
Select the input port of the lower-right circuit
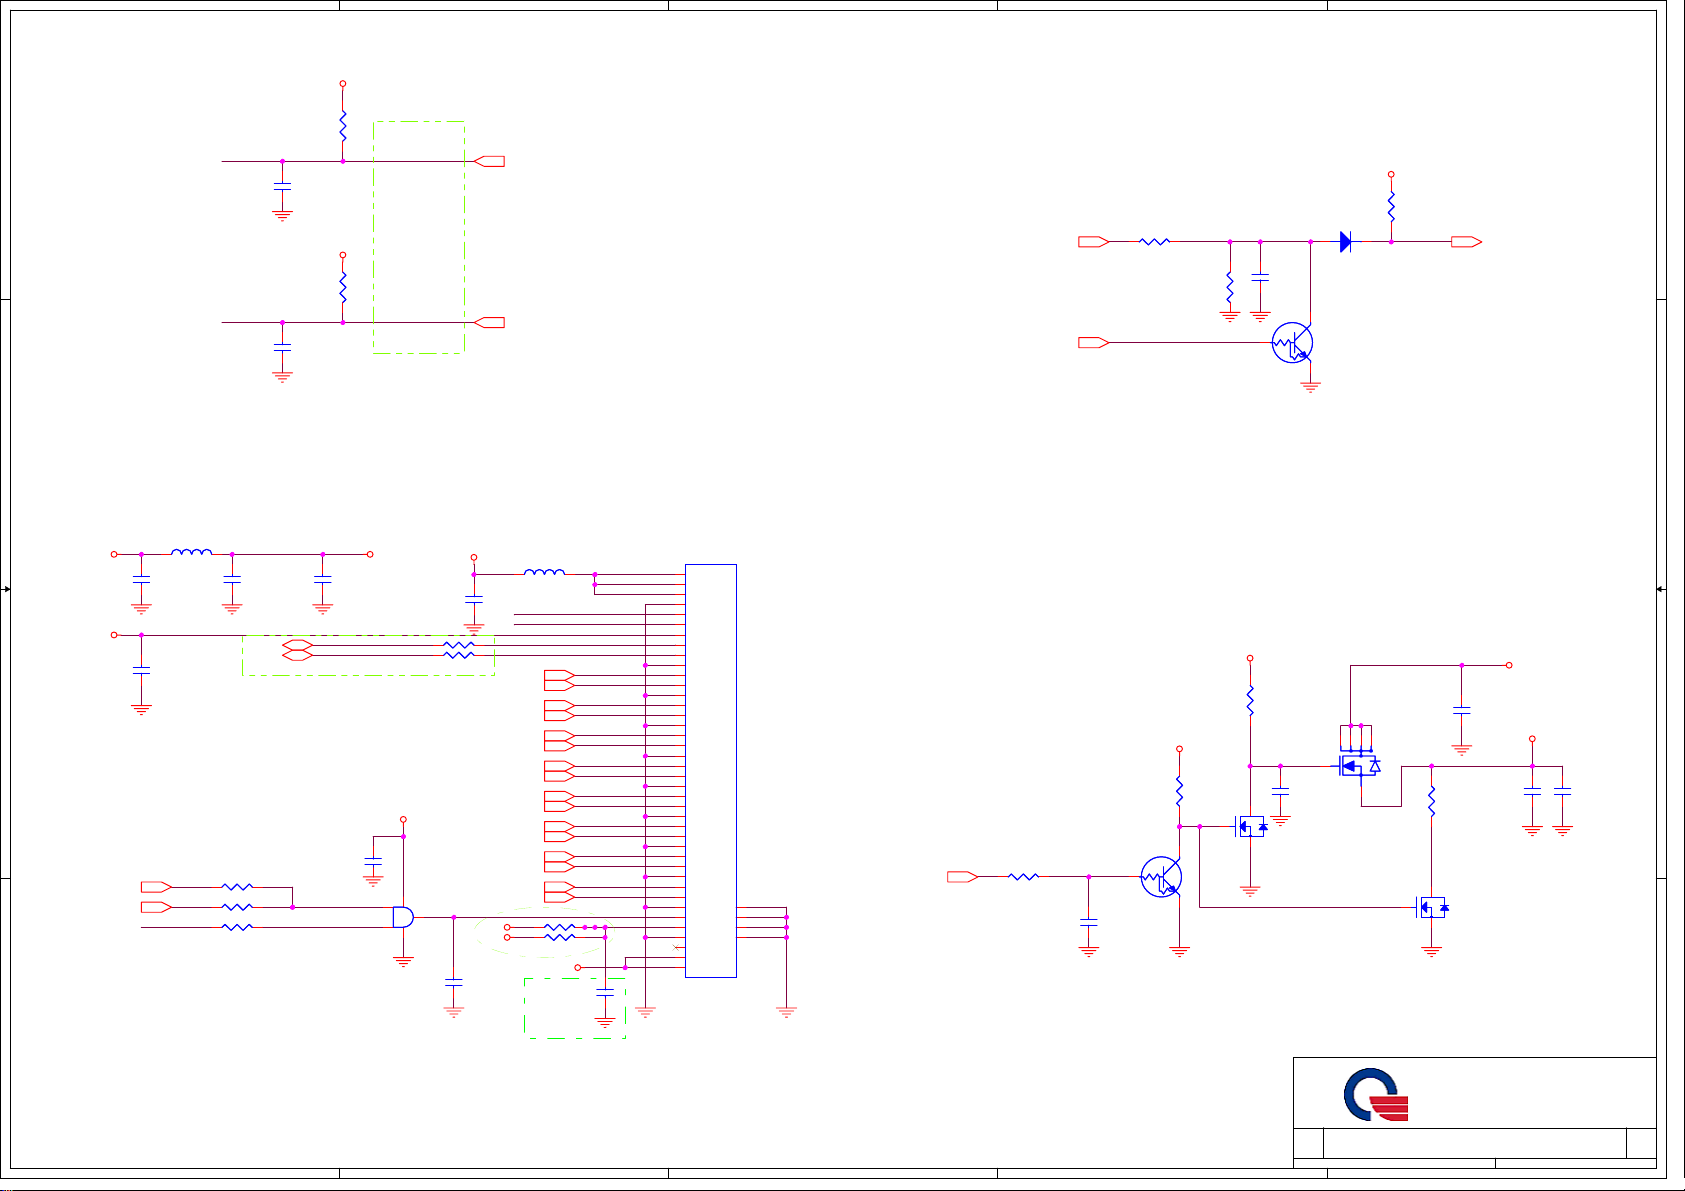[963, 877]
